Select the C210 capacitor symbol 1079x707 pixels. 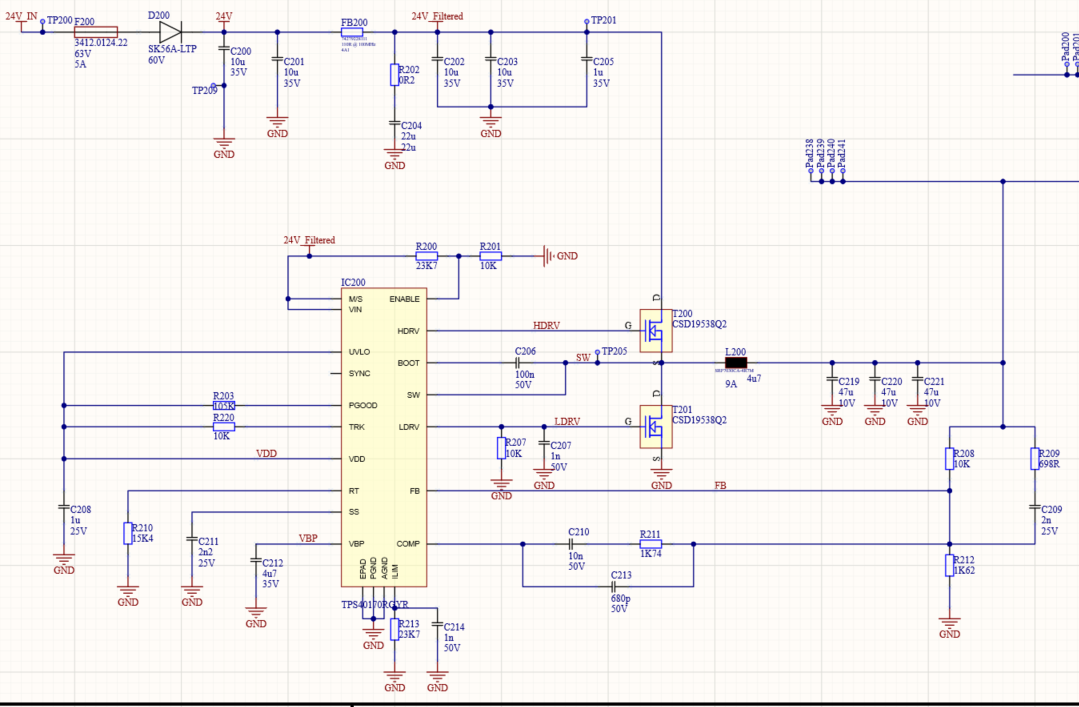(570, 544)
